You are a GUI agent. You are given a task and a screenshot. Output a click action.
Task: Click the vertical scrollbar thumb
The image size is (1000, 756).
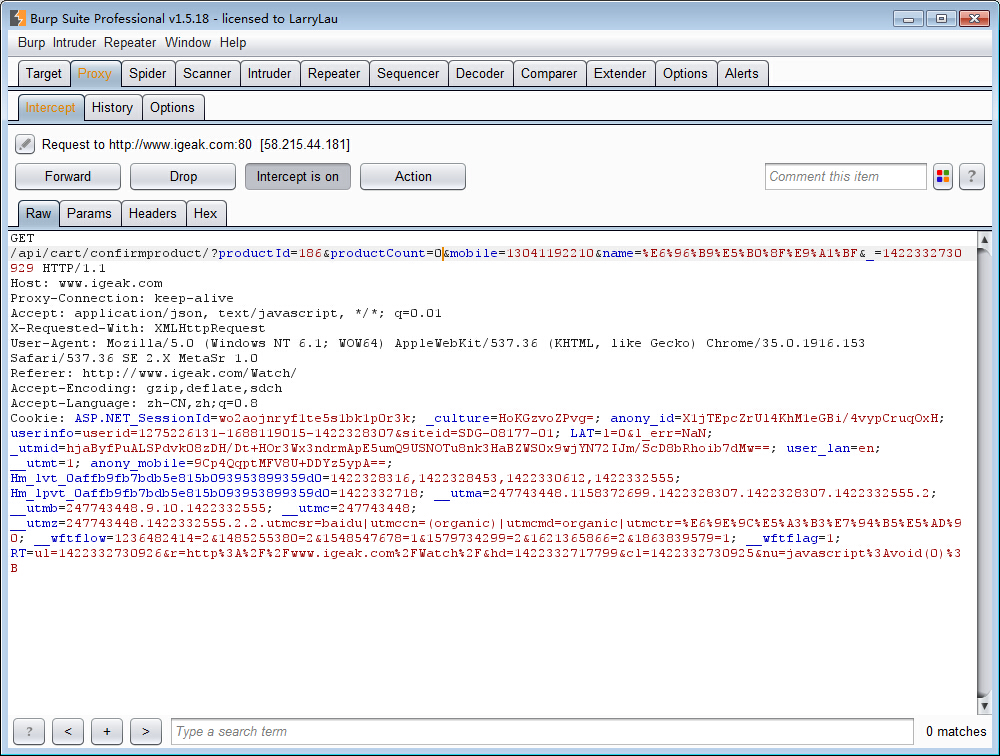click(984, 472)
